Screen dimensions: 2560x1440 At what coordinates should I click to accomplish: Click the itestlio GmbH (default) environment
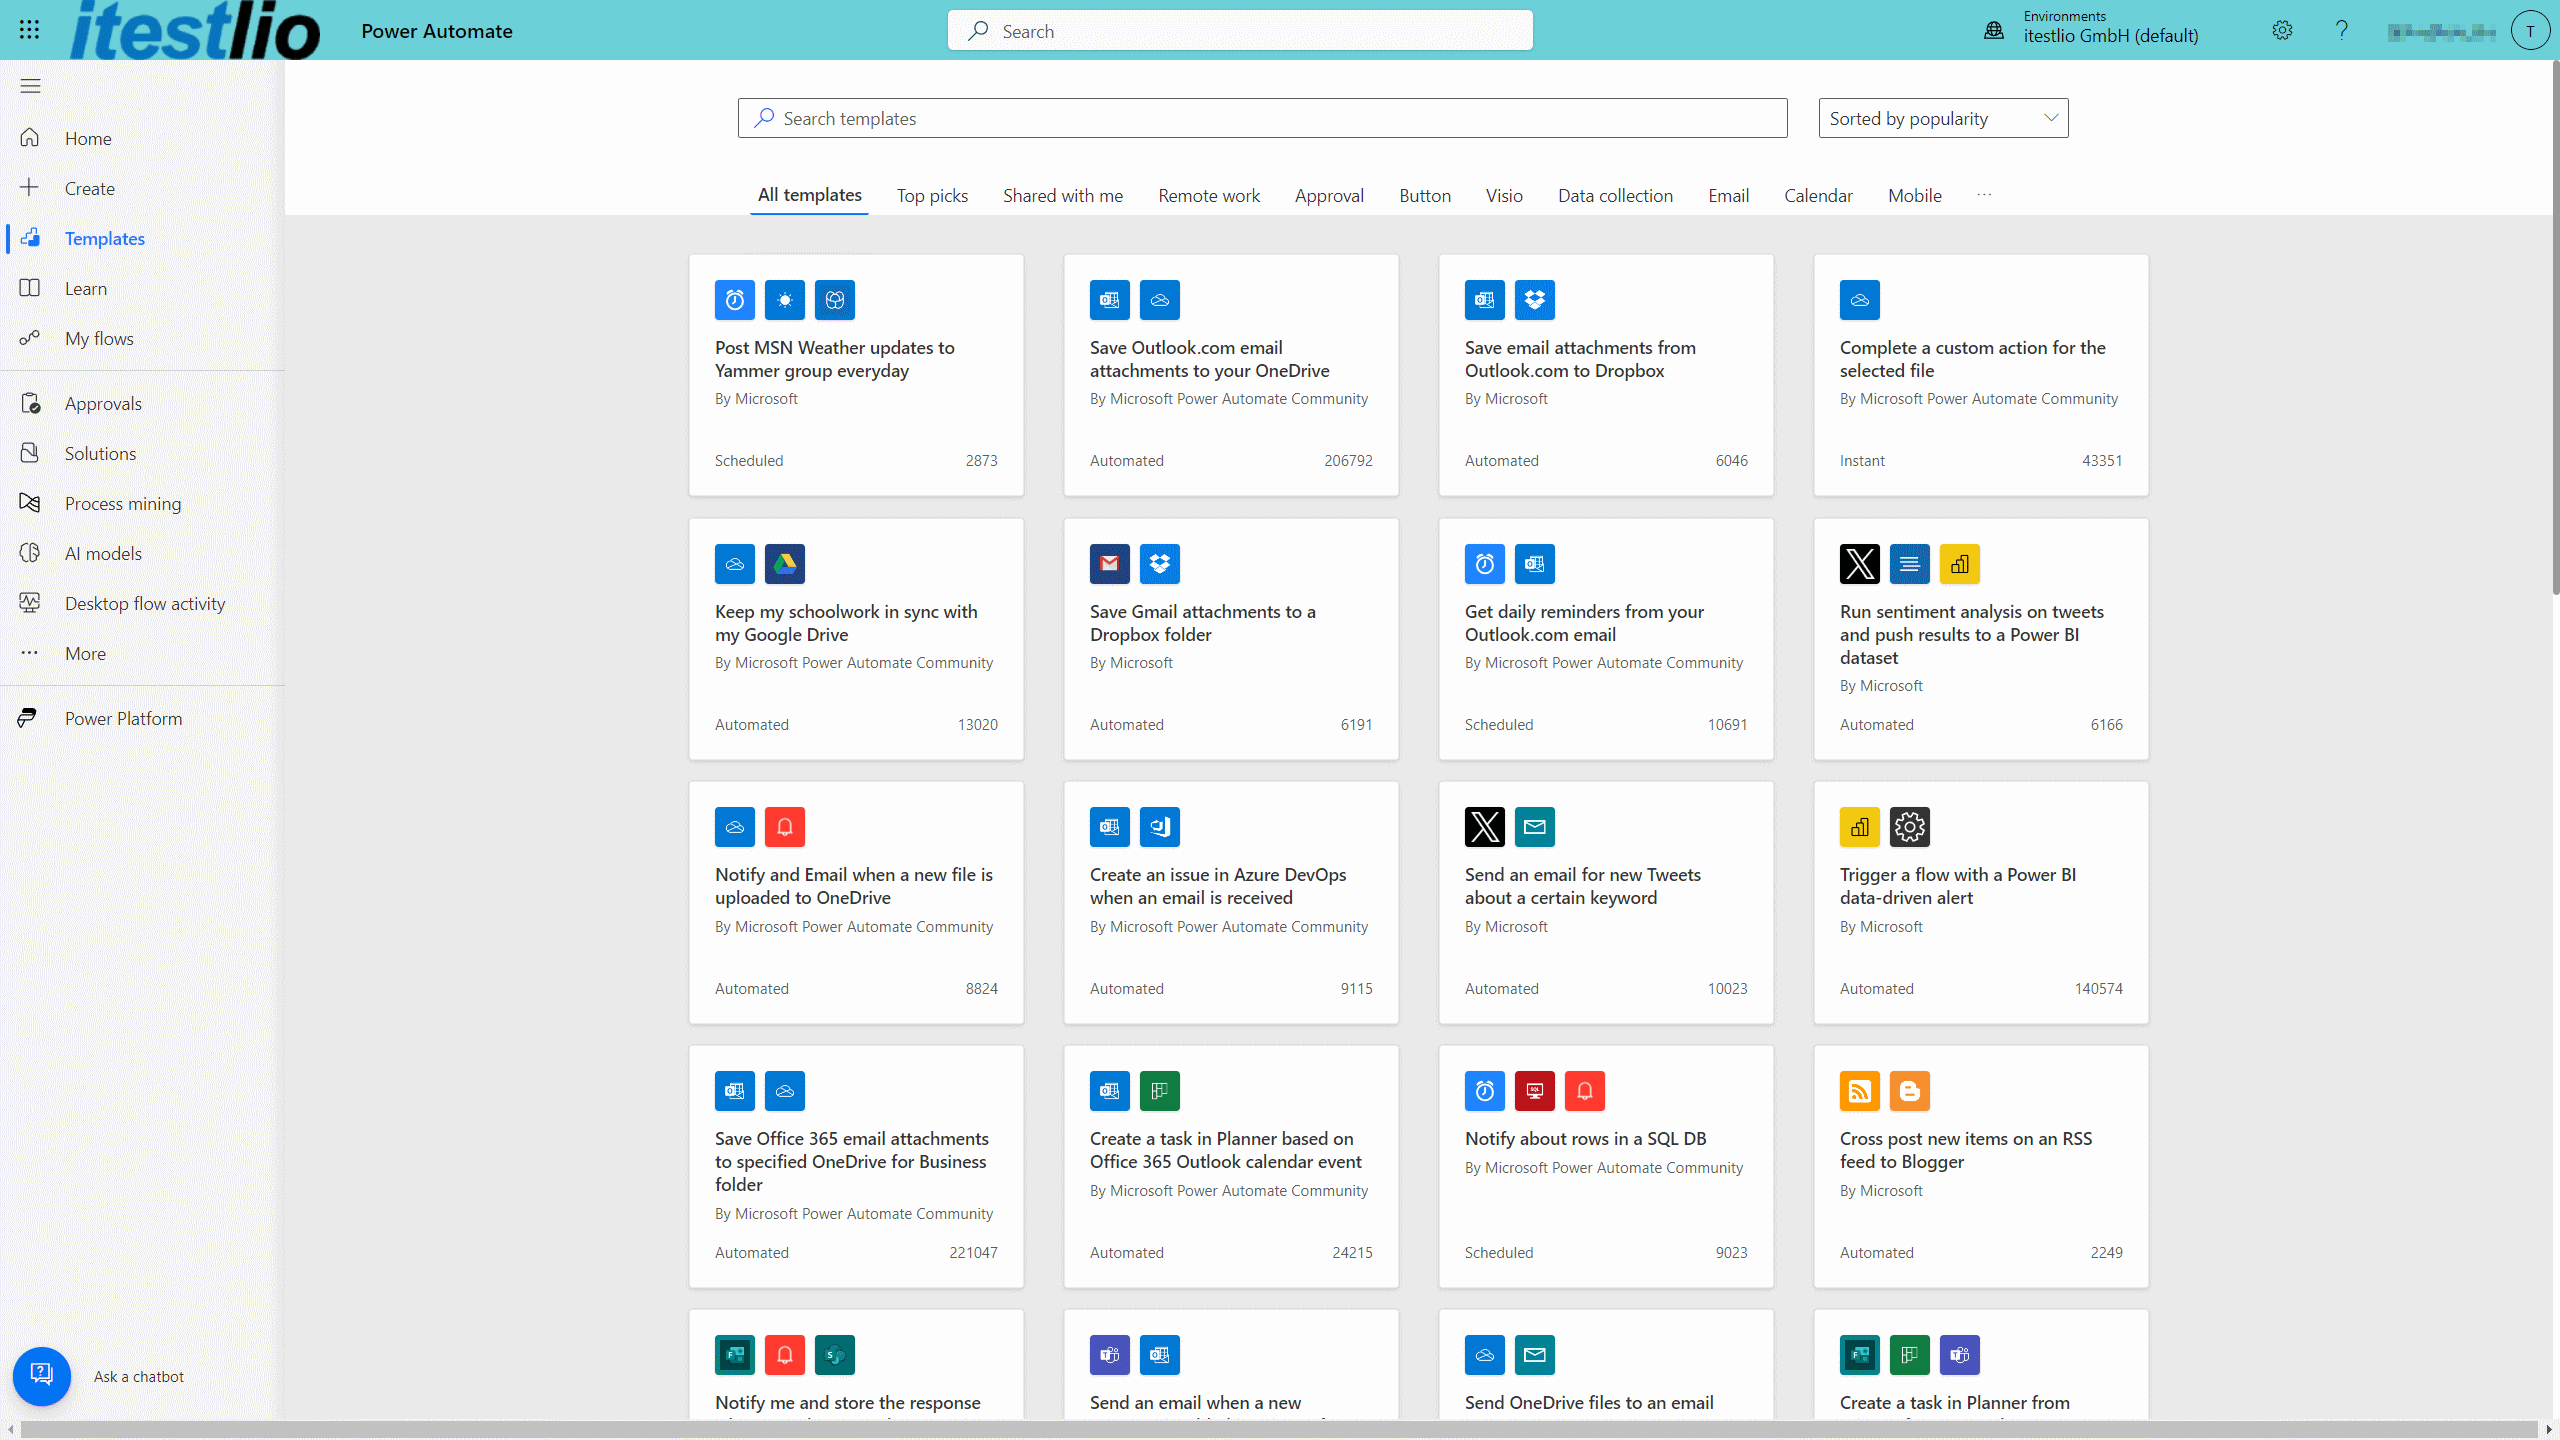click(2111, 36)
